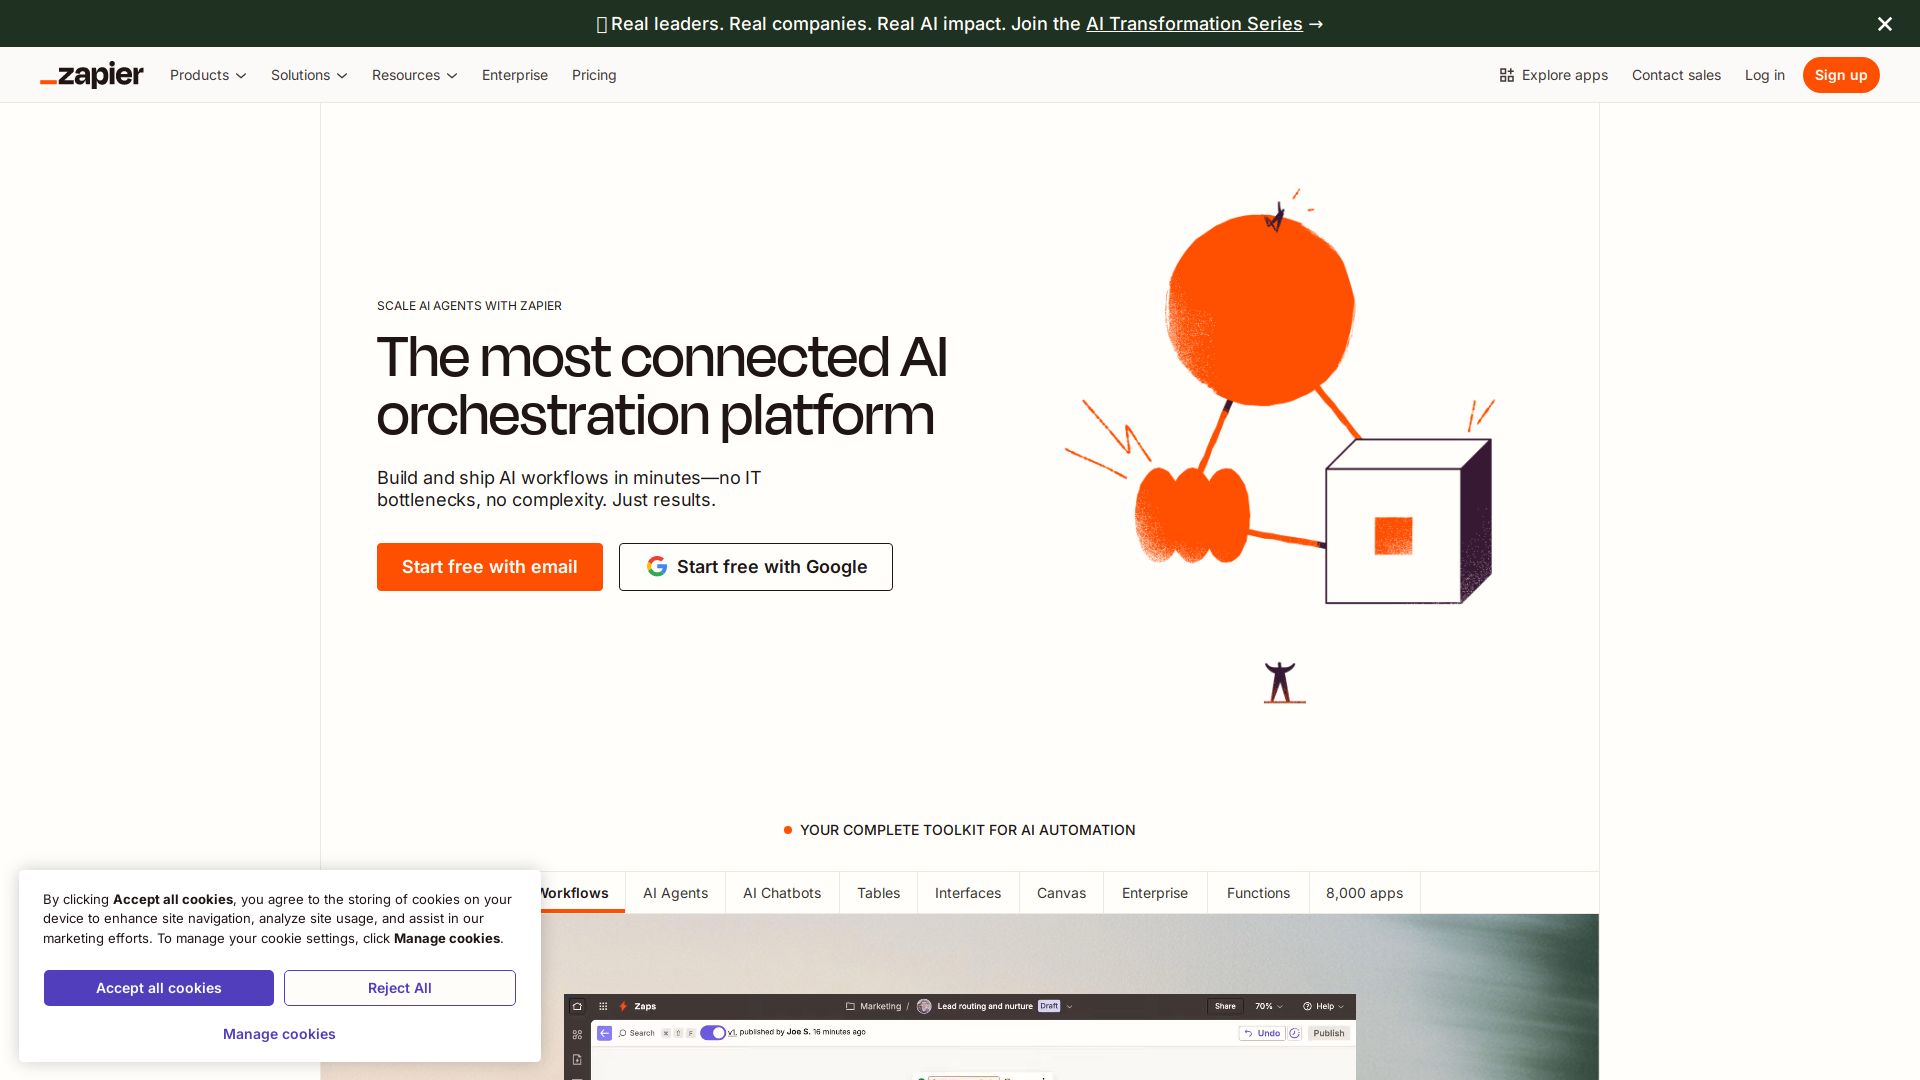Screen dimensions: 1920x1080
Task: Click the Marketing folder icon in the breadcrumb
Action: [849, 1006]
